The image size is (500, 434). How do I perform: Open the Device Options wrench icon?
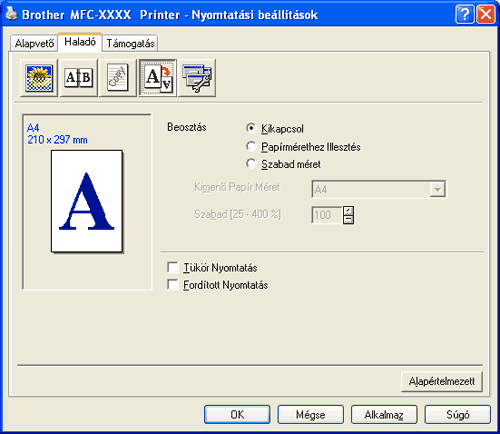pos(197,78)
